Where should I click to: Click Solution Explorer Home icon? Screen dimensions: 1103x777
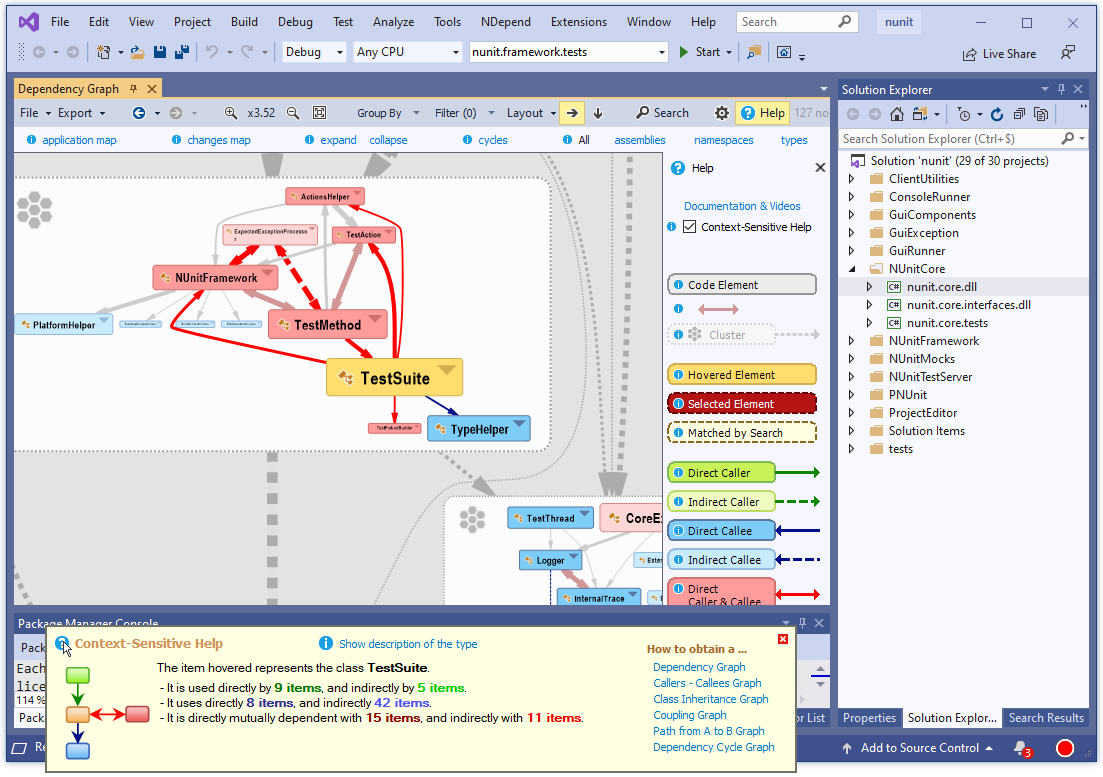coord(897,115)
